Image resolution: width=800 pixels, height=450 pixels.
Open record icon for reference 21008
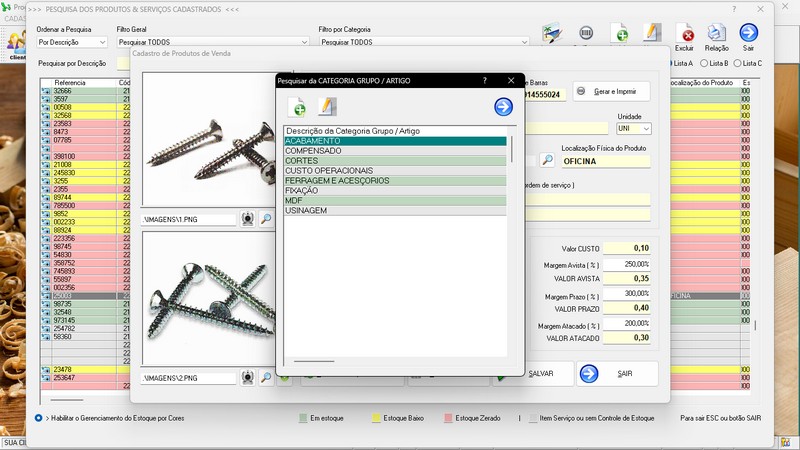[x=46, y=164]
